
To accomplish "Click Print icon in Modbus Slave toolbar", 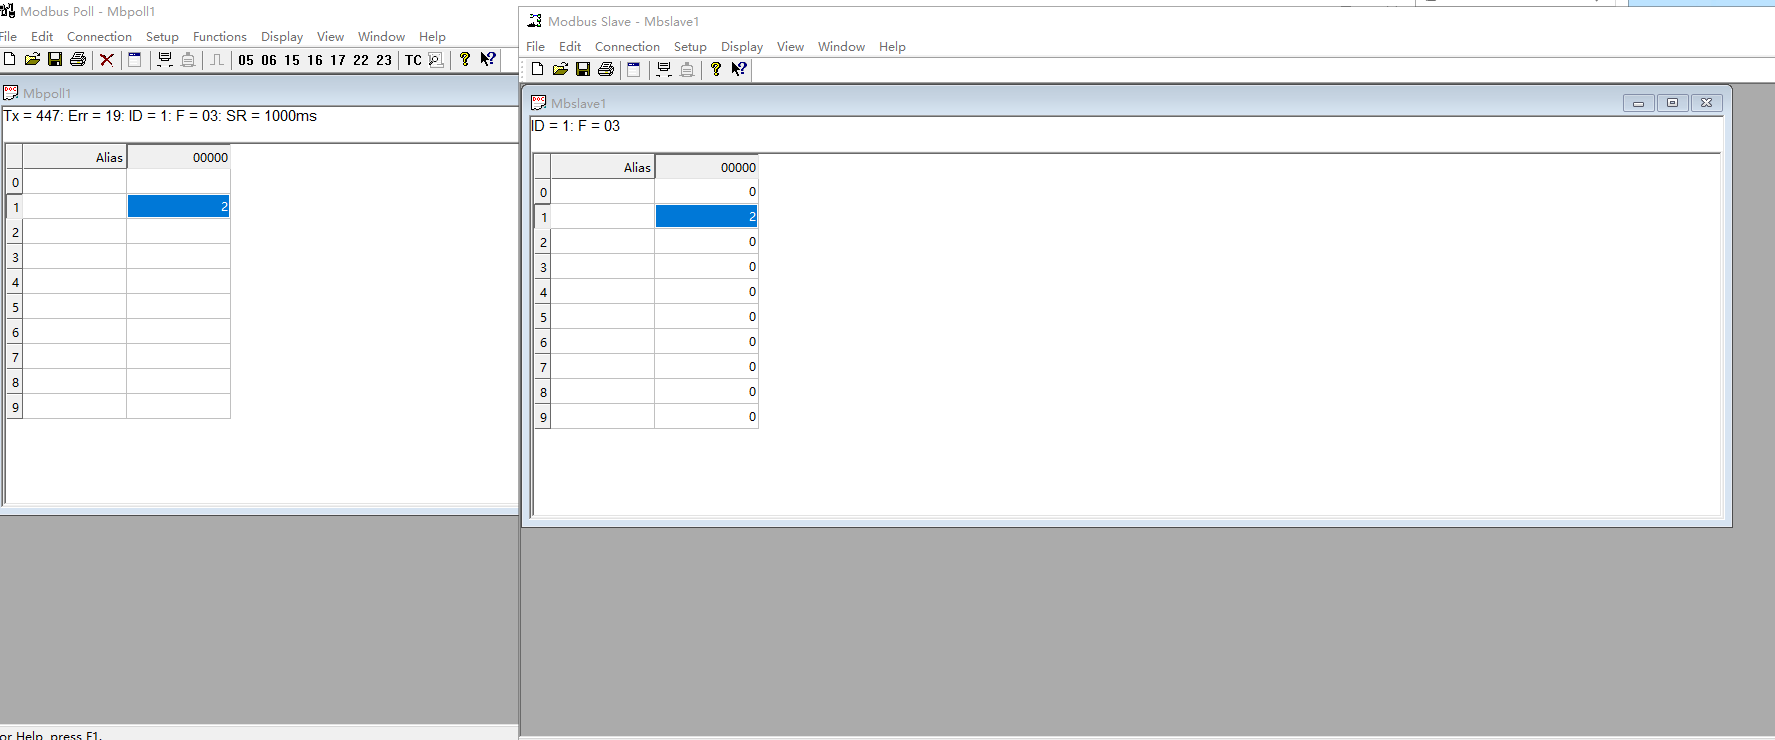I will 606,70.
